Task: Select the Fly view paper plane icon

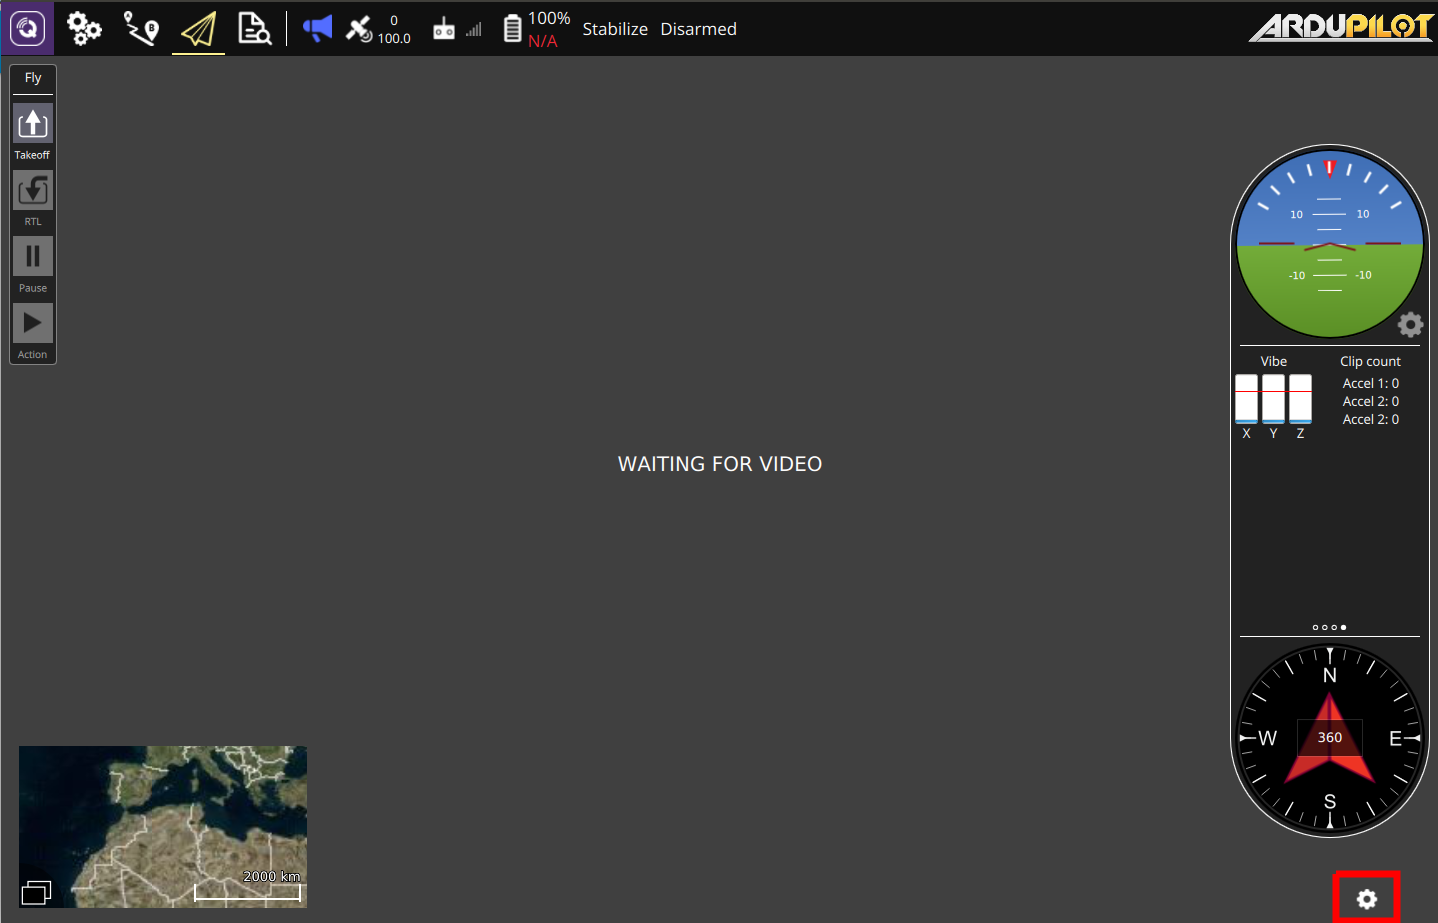Action: [198, 29]
